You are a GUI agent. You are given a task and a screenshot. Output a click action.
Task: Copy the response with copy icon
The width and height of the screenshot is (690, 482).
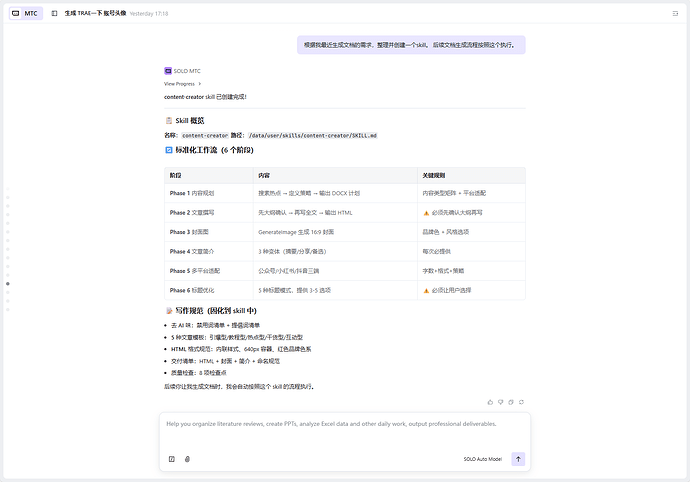512,402
